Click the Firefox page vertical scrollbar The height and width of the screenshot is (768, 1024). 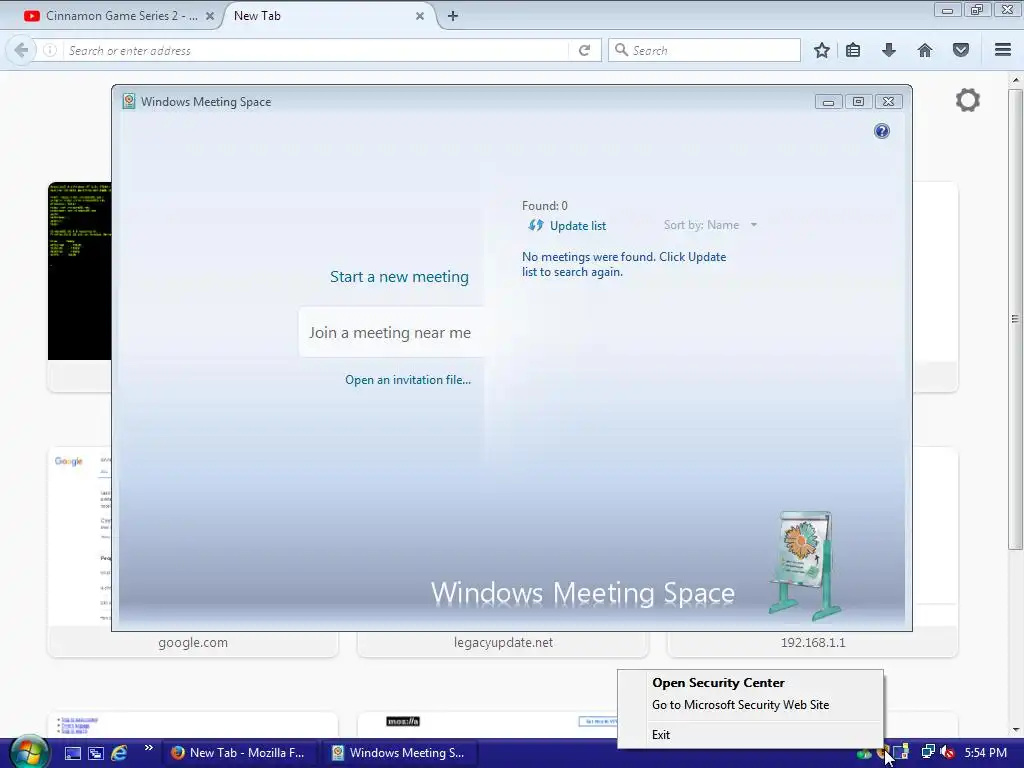point(1015,319)
